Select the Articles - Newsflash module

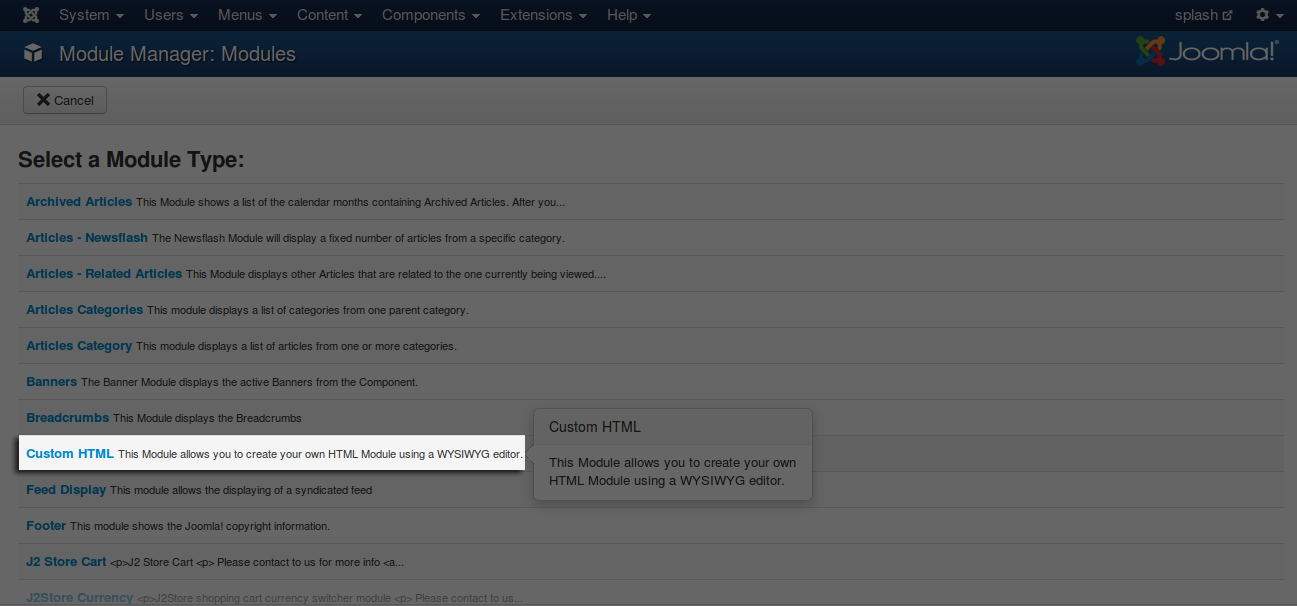87,238
